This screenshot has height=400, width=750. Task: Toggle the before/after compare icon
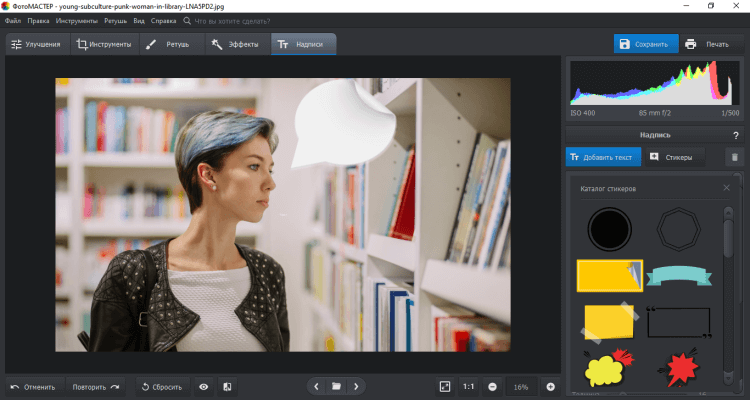pyautogui.click(x=227, y=386)
